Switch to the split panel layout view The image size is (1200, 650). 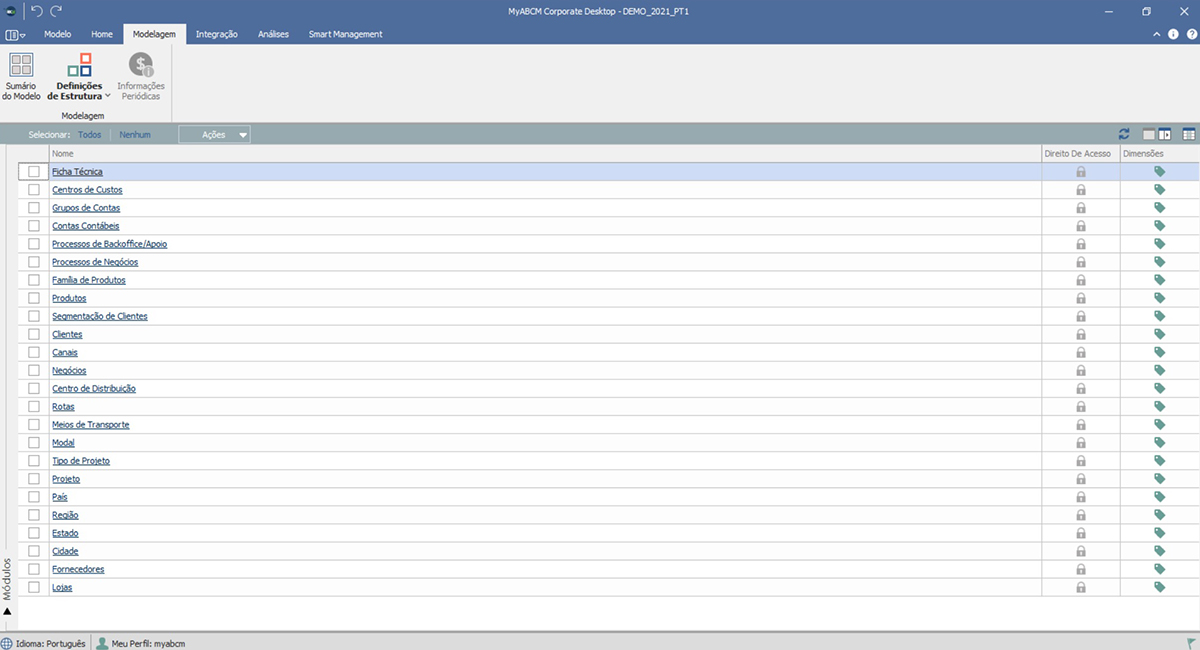(1165, 134)
